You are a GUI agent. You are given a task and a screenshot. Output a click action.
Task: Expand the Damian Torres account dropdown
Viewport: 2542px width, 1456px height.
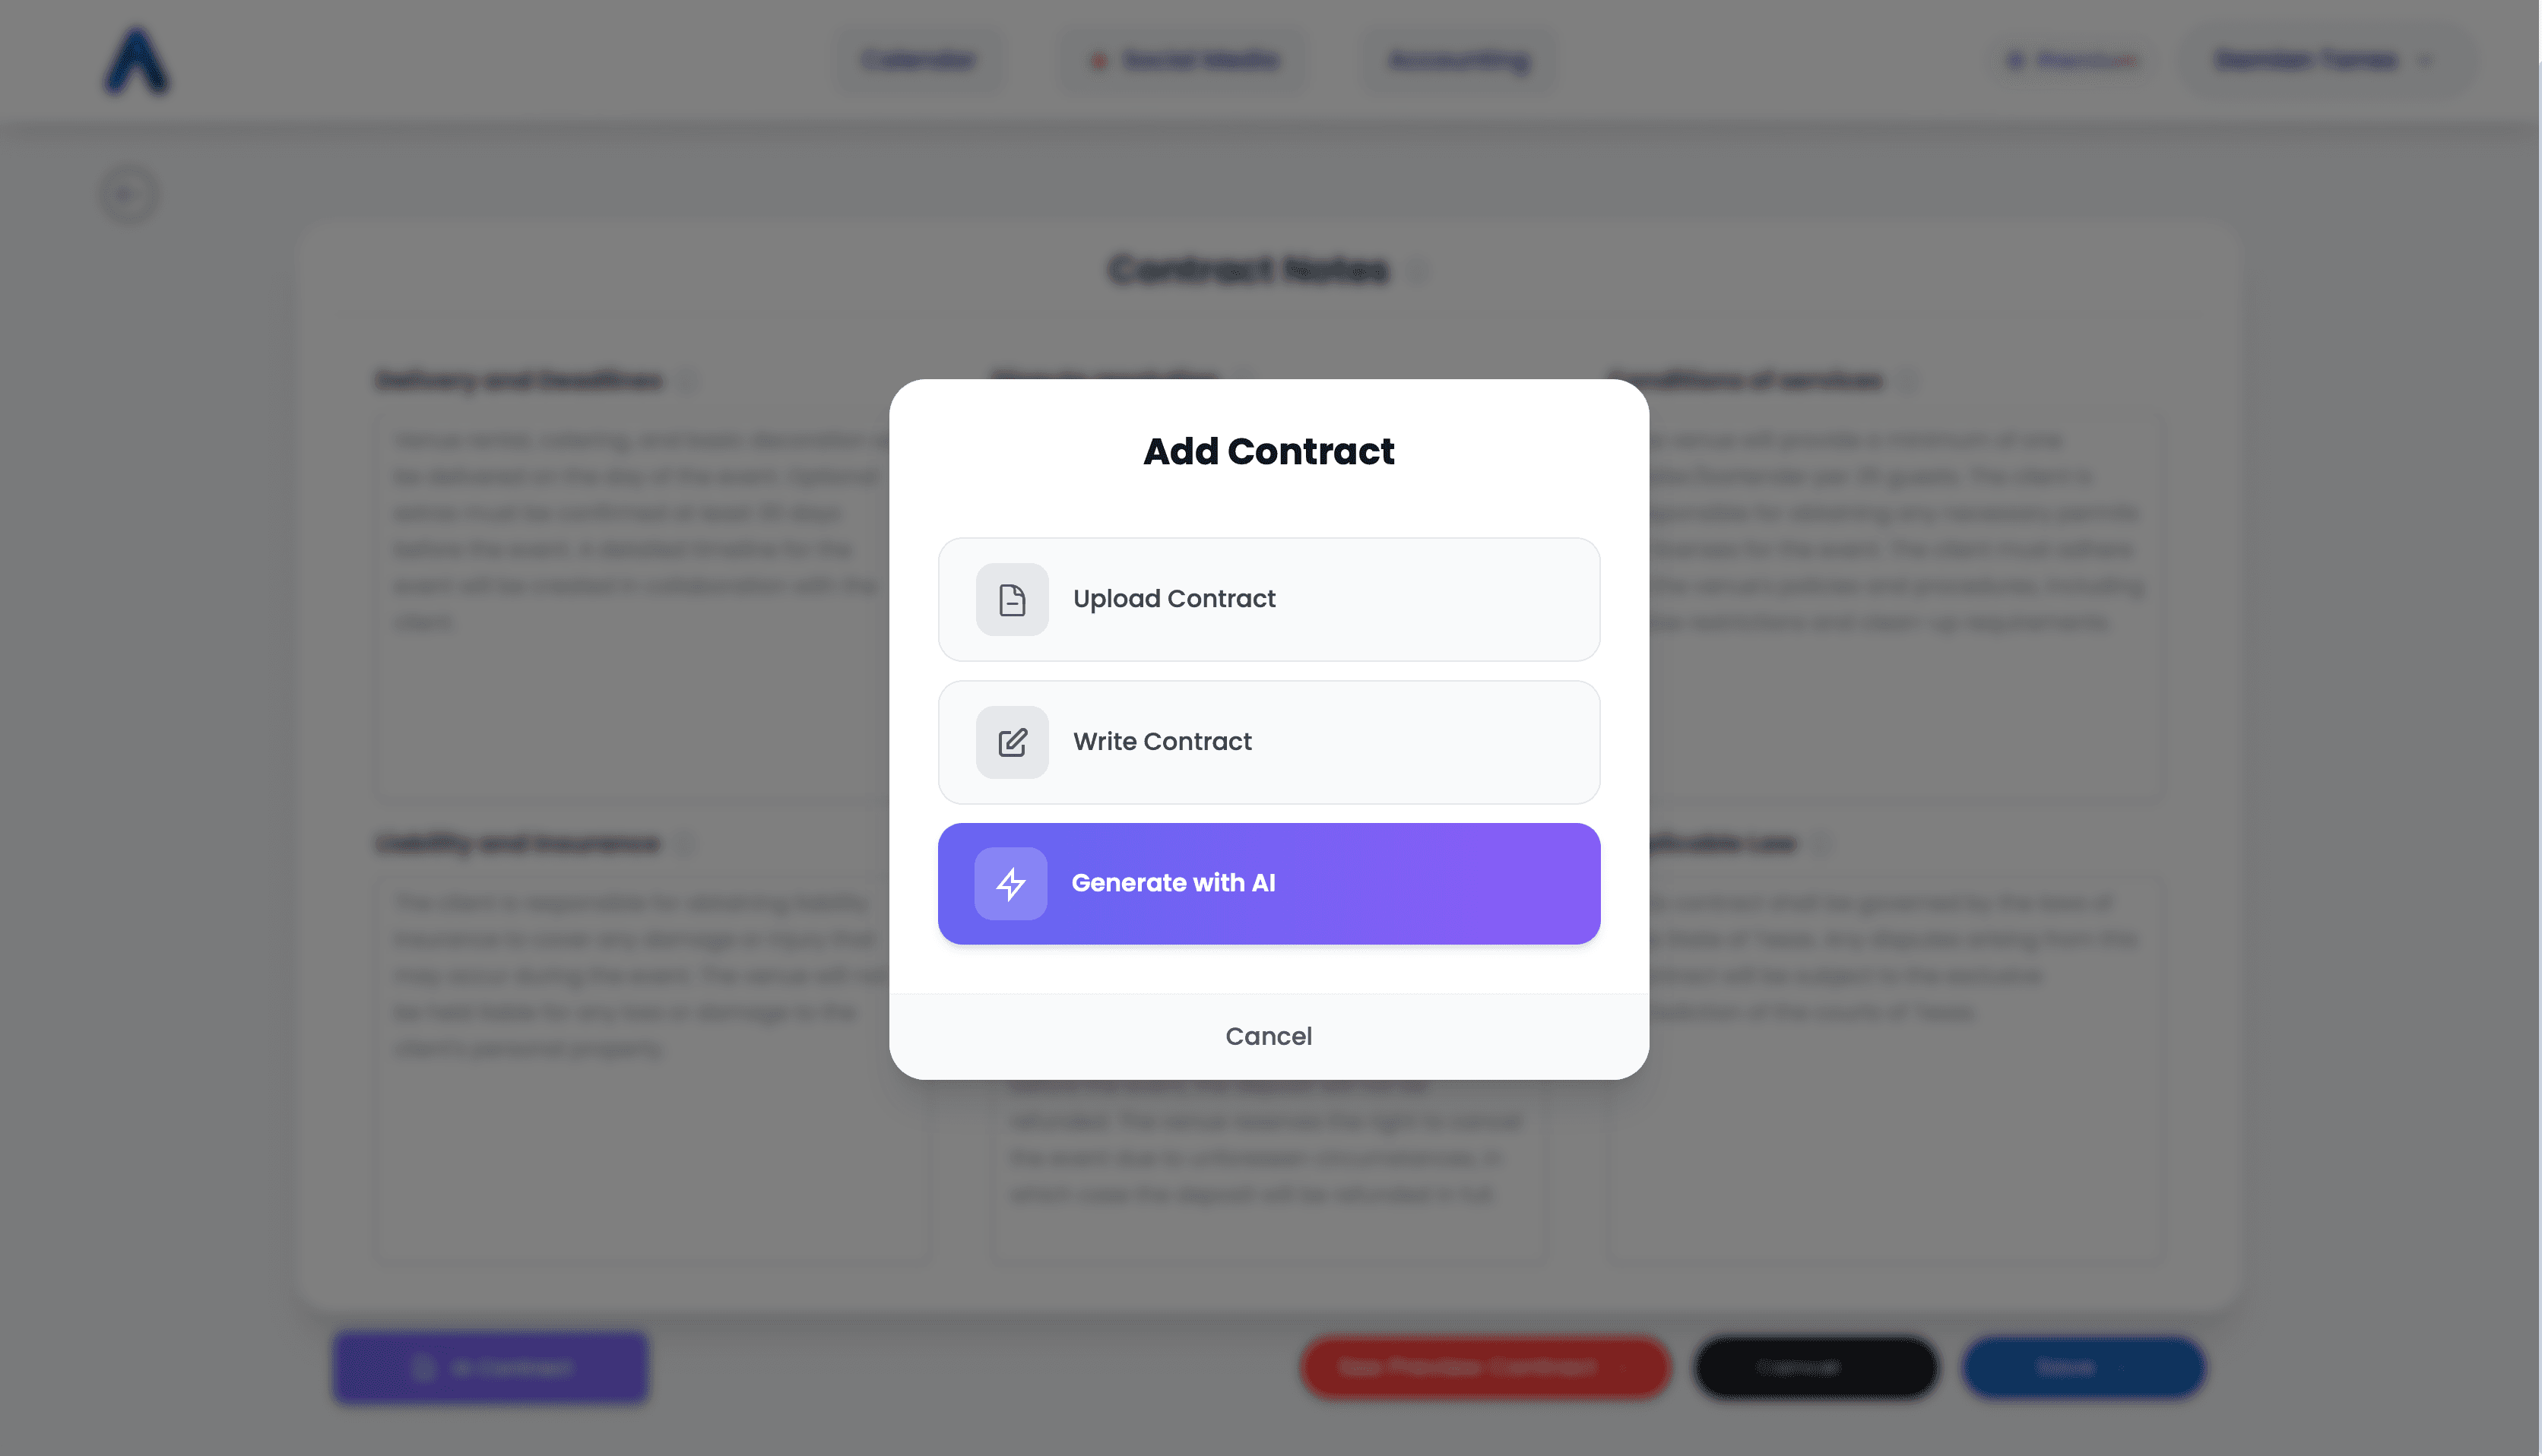pyautogui.click(x=2323, y=61)
